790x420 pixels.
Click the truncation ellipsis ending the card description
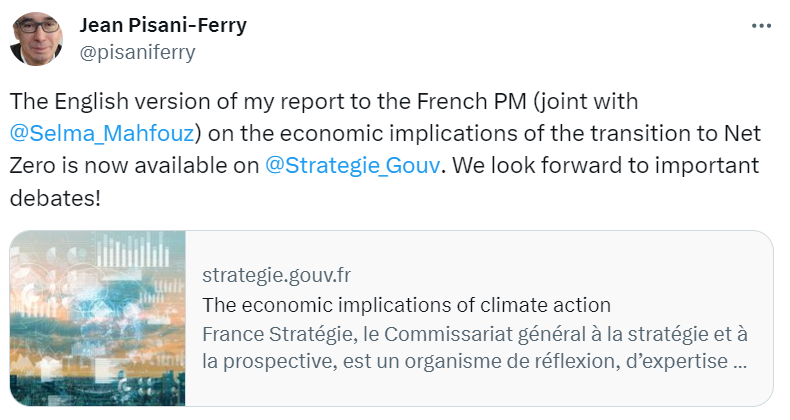point(740,361)
